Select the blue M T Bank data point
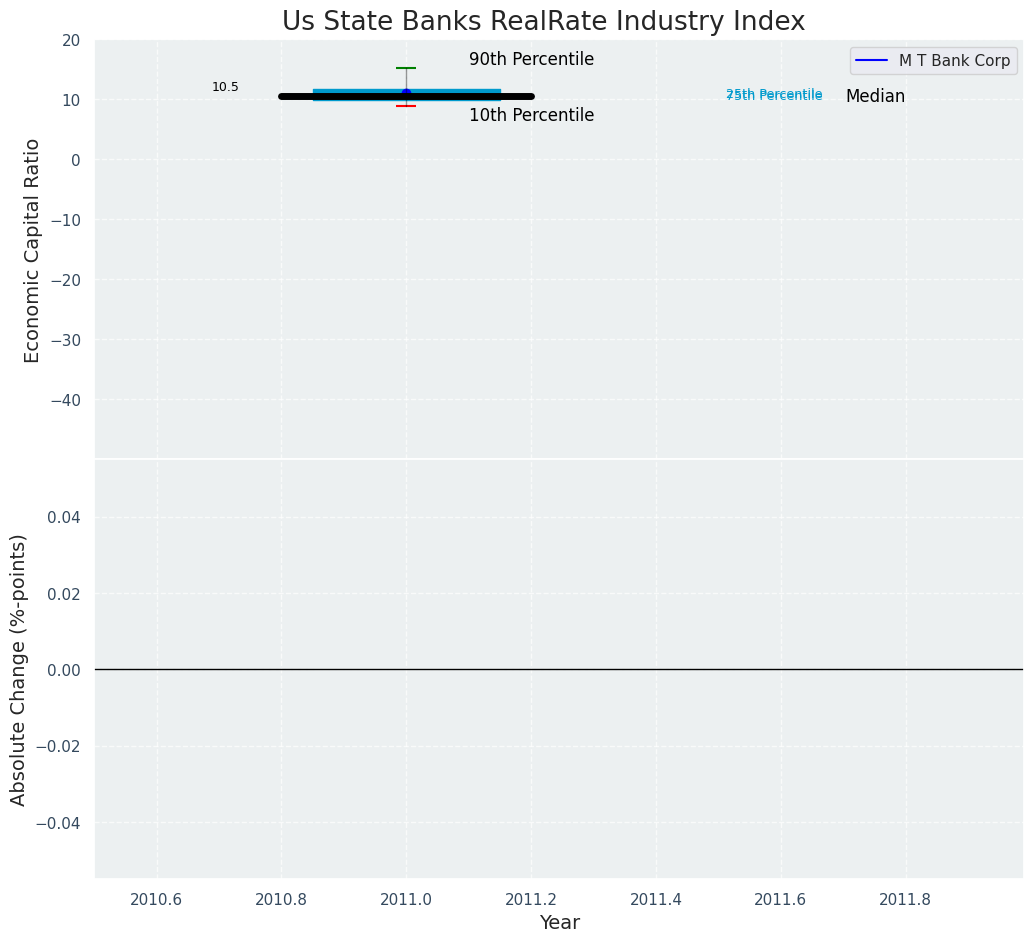 406,93
